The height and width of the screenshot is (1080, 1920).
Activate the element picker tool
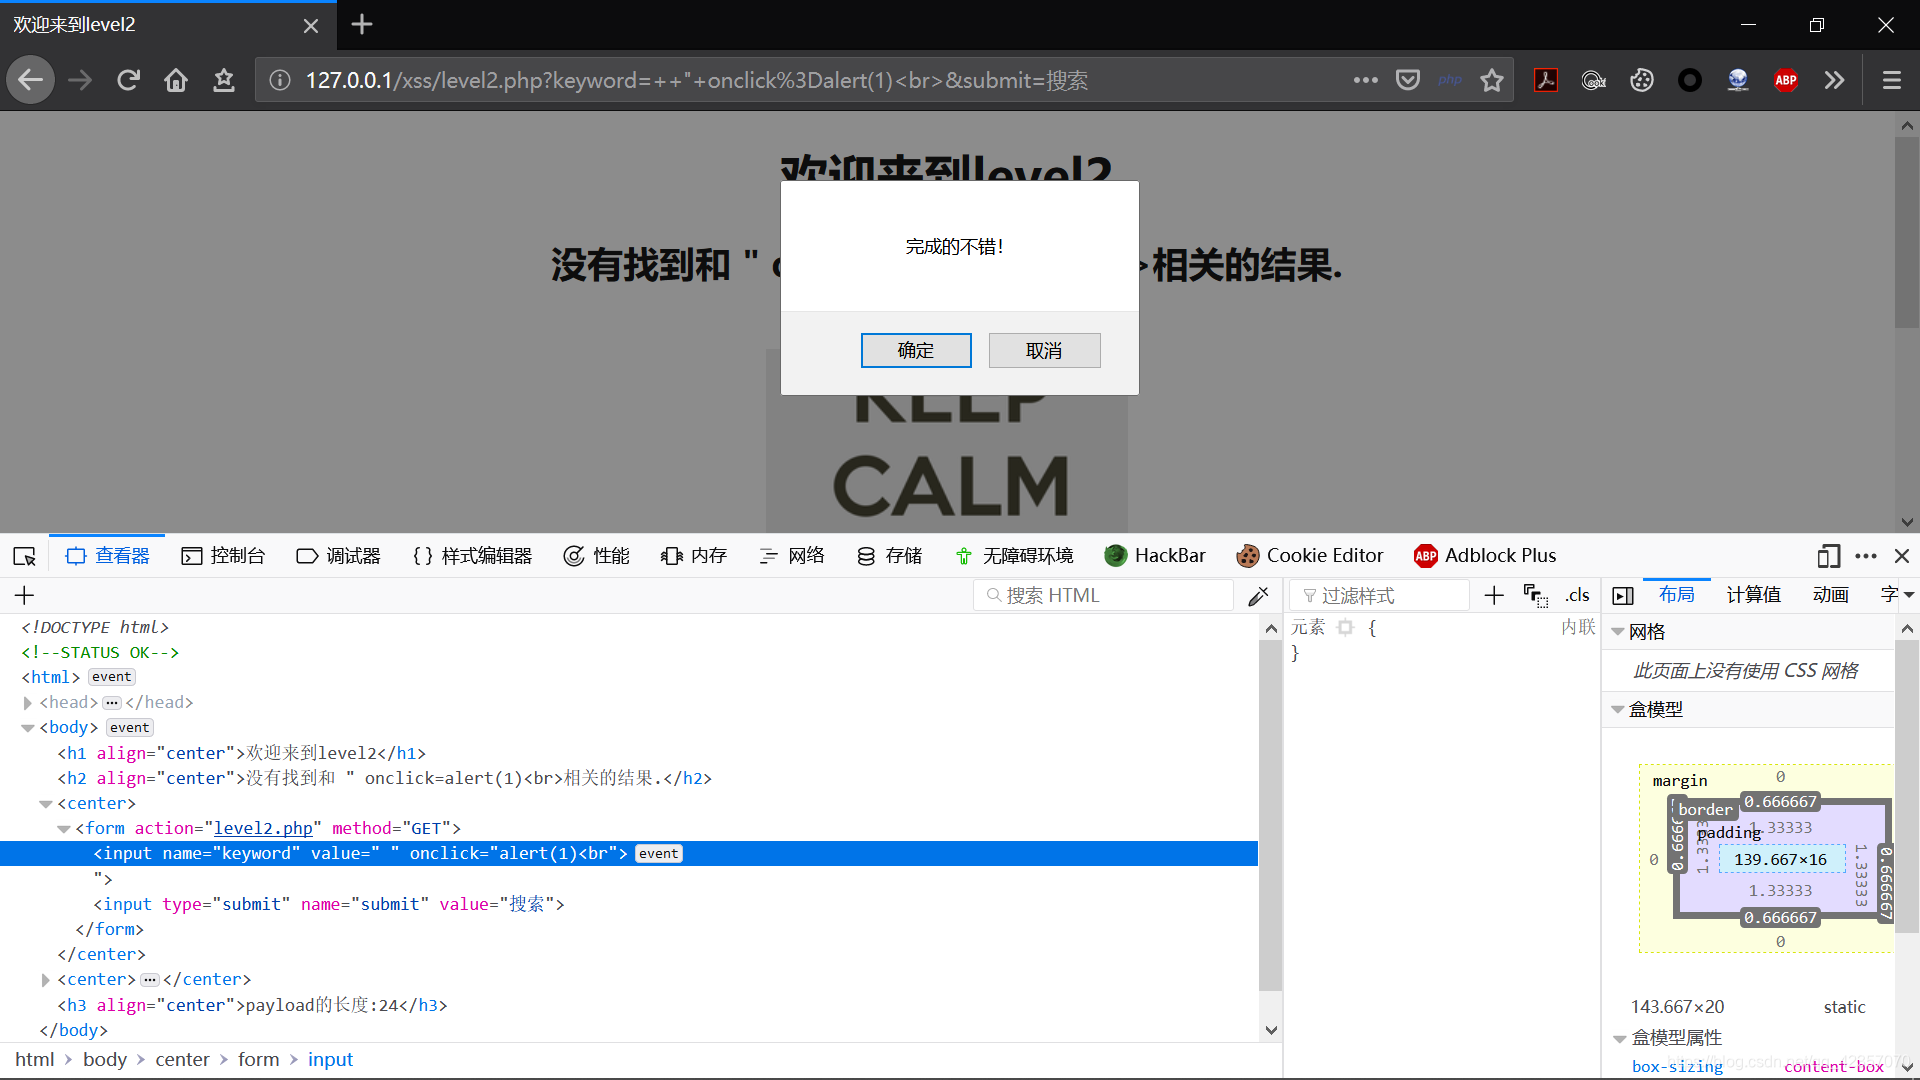[x=24, y=556]
